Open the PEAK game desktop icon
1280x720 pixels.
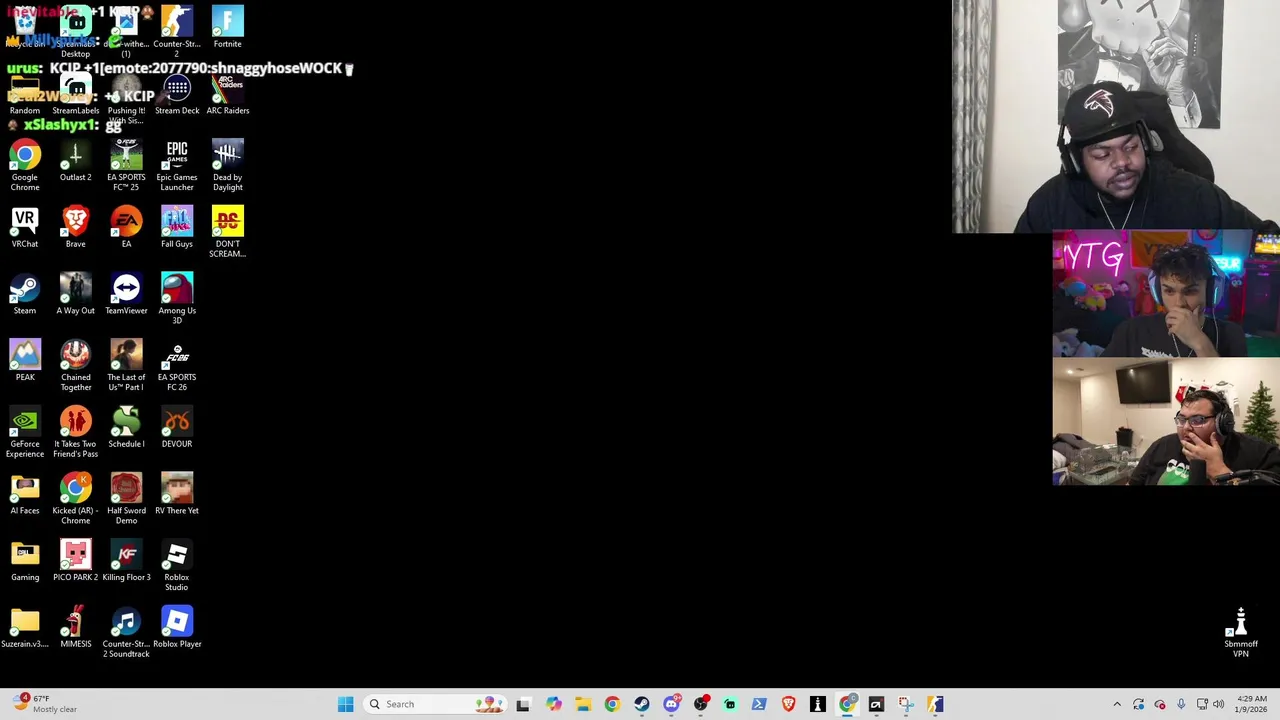click(x=25, y=361)
